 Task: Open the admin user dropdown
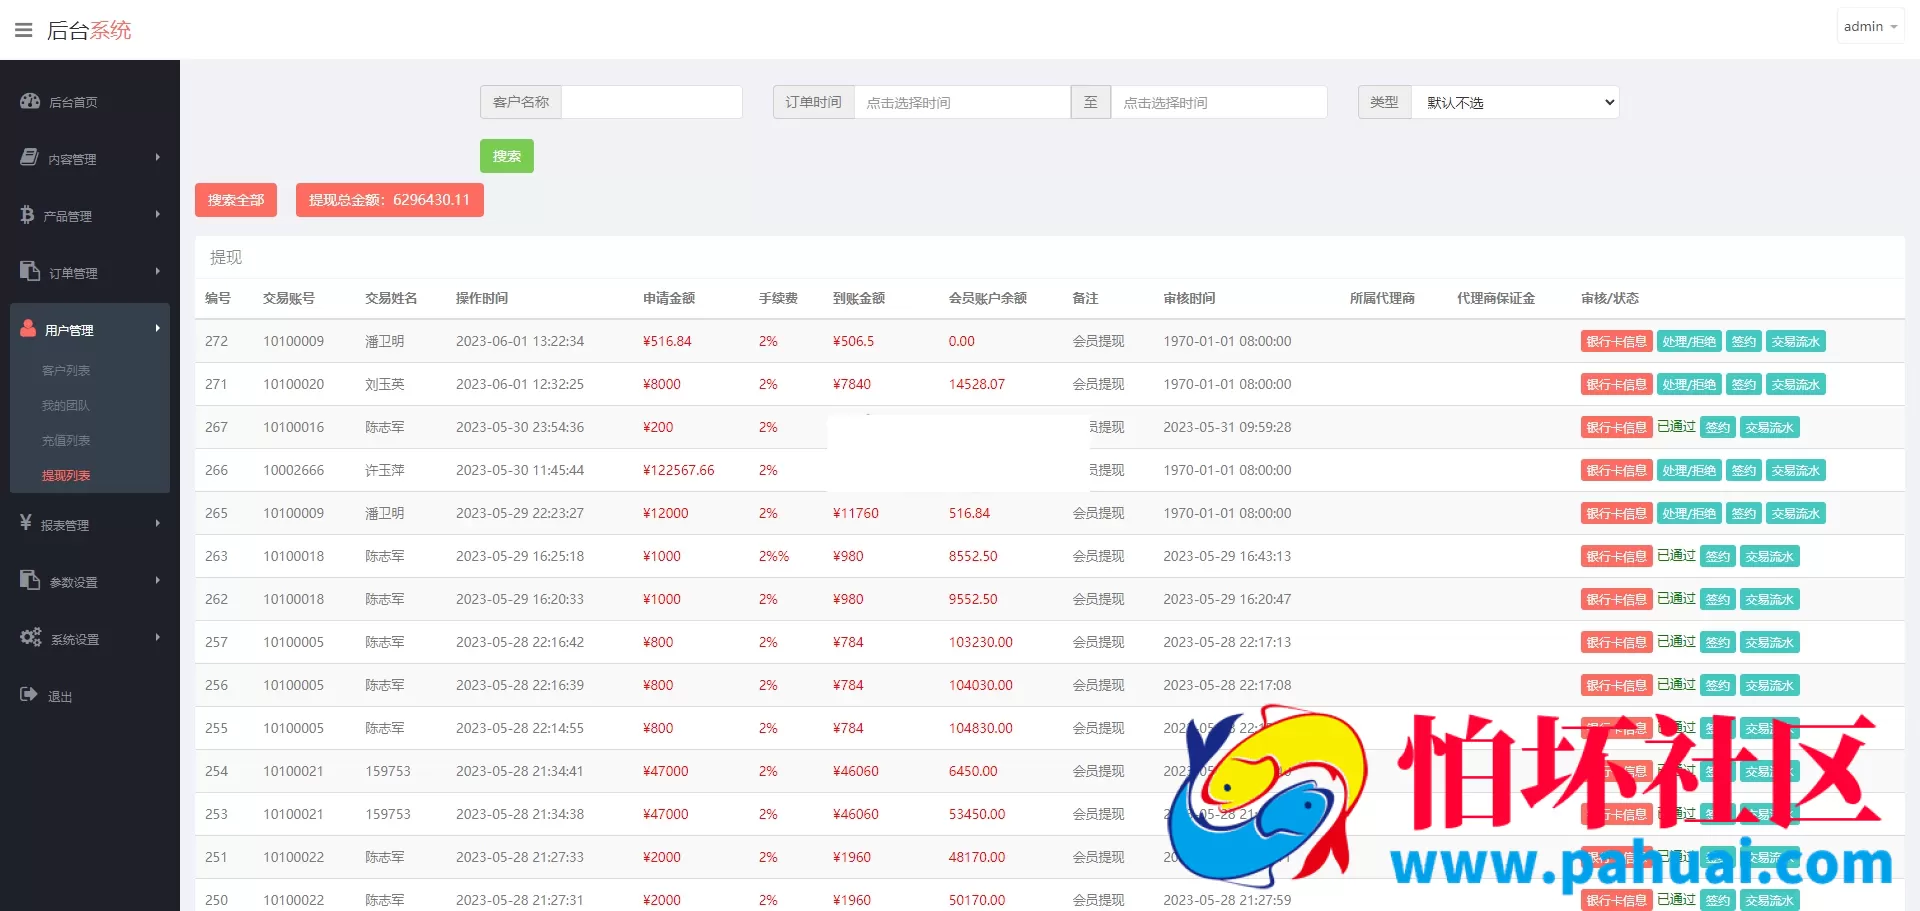coord(1869,27)
